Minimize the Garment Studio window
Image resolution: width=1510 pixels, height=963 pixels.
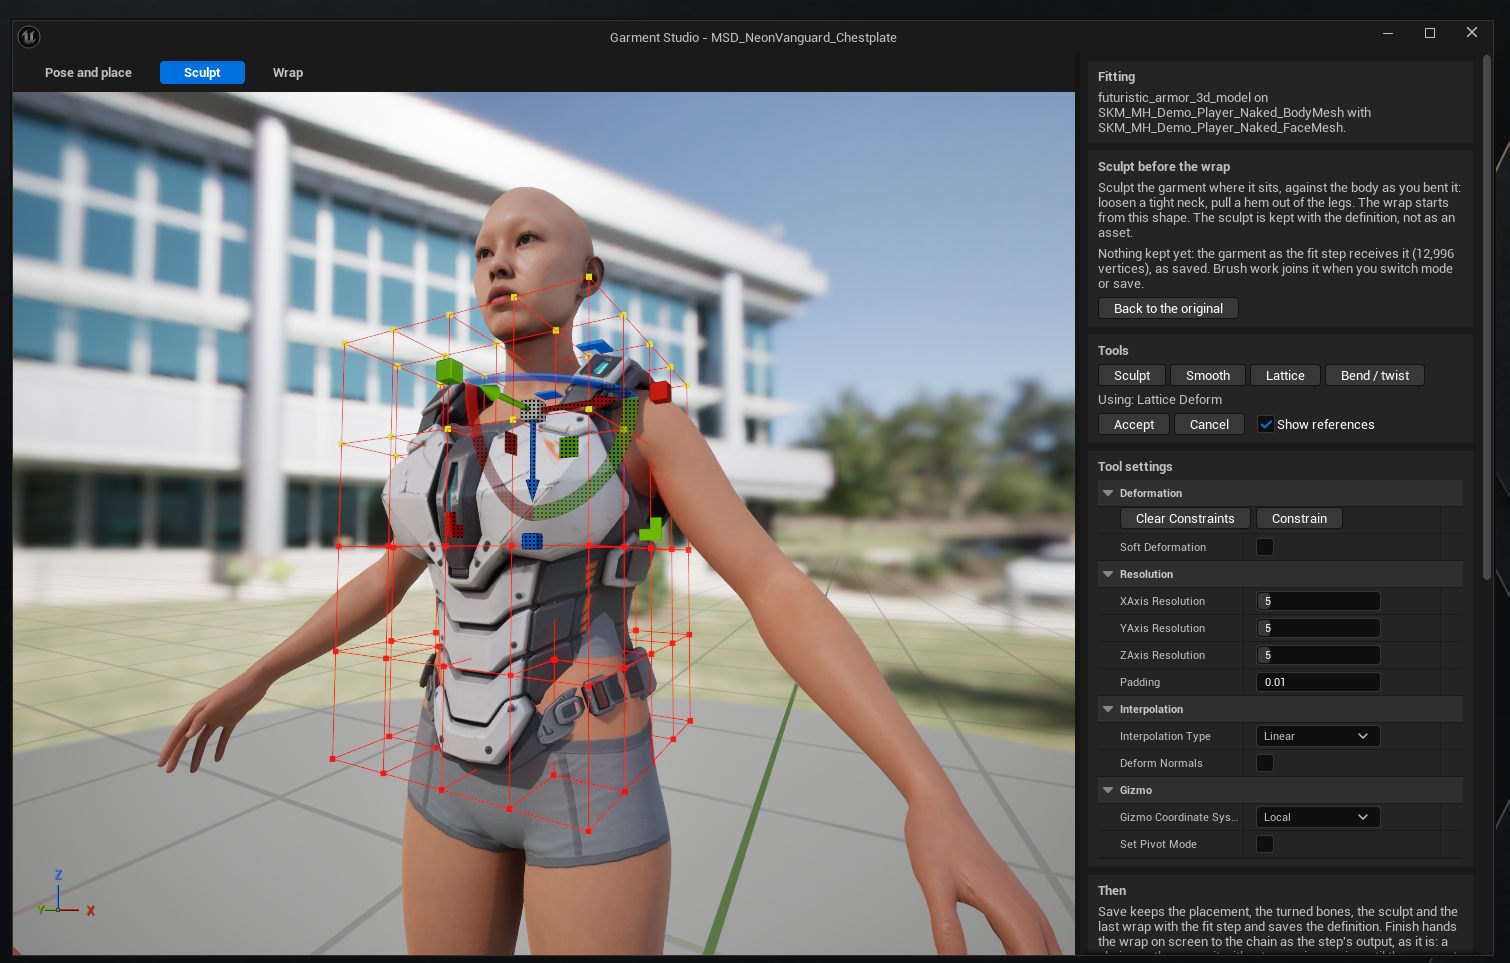pos(1388,33)
